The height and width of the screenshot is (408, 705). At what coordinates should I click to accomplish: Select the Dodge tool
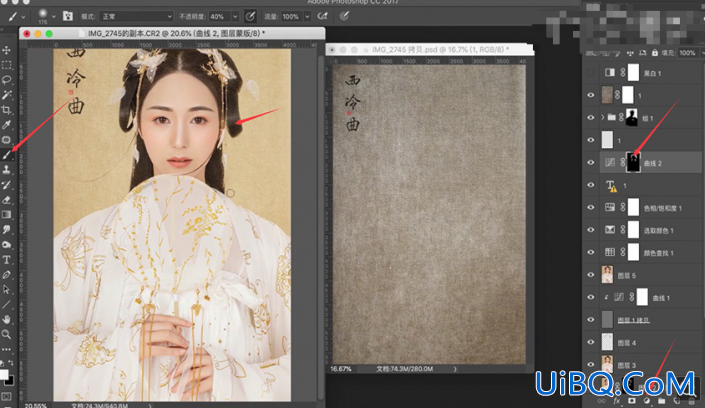(6, 245)
